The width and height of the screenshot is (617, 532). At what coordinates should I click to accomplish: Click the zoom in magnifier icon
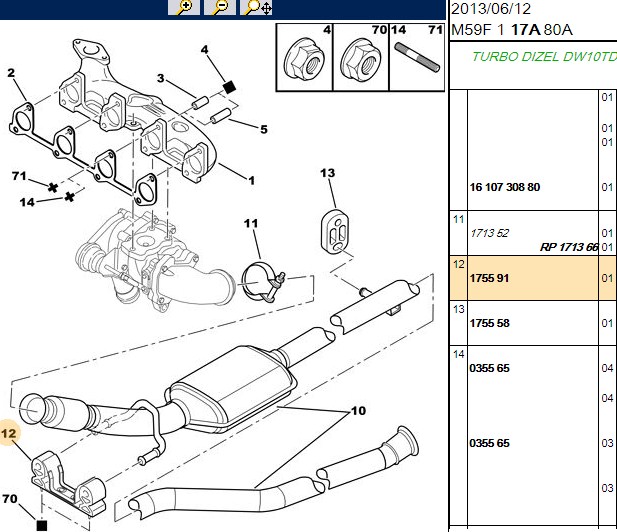pos(184,7)
